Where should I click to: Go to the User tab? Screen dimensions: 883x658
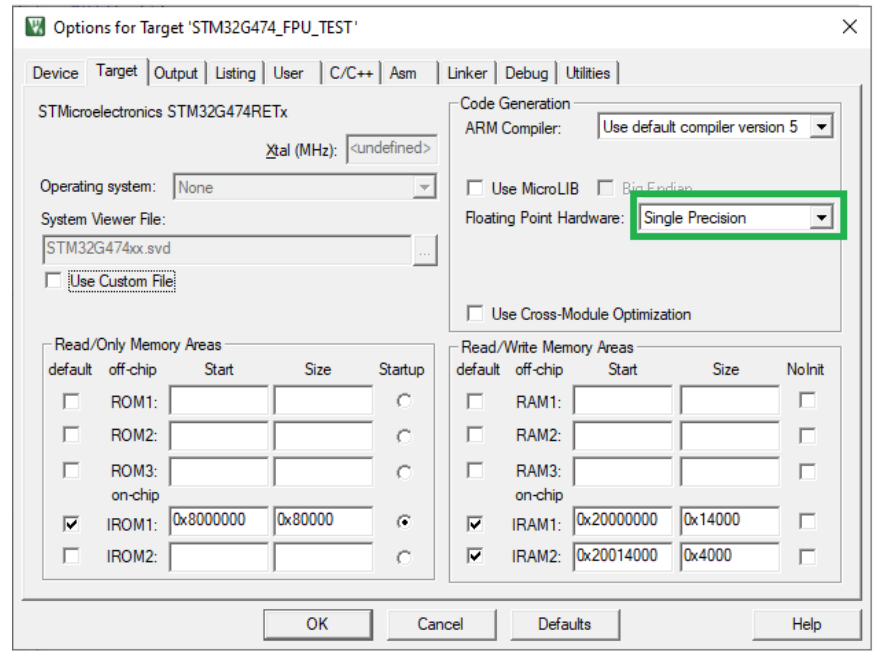click(x=288, y=73)
